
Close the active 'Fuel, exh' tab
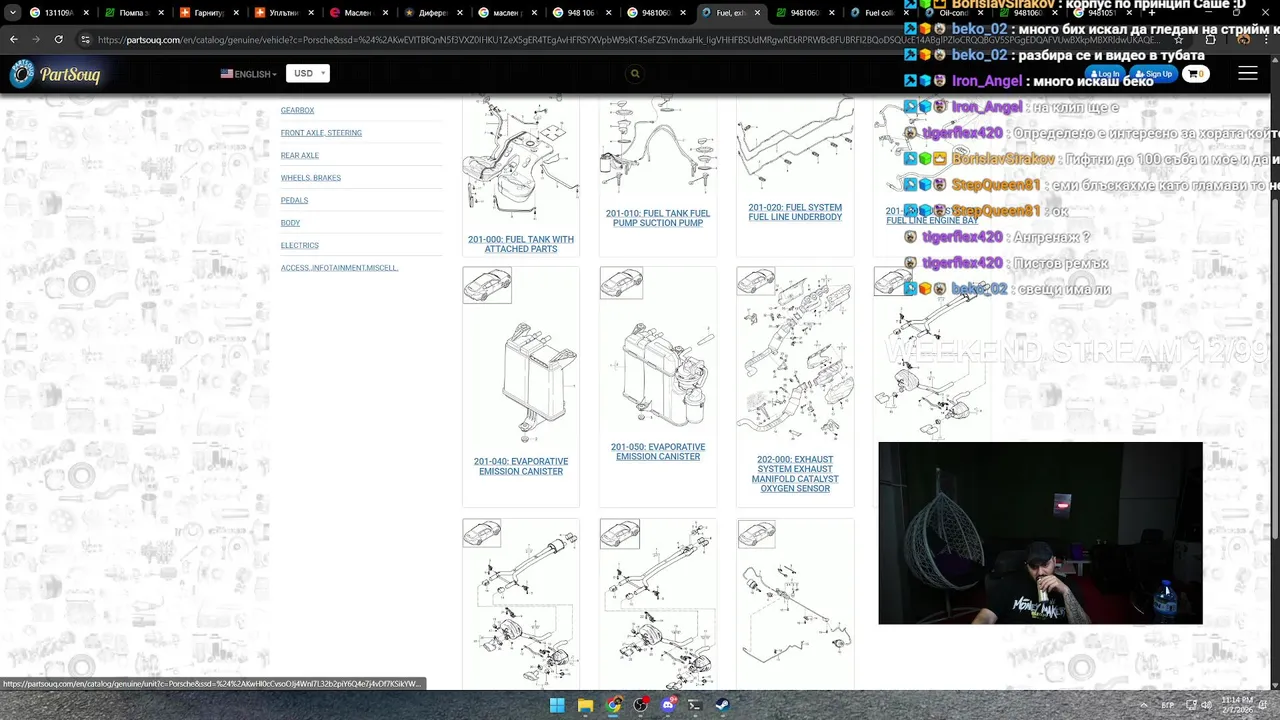pos(757,13)
